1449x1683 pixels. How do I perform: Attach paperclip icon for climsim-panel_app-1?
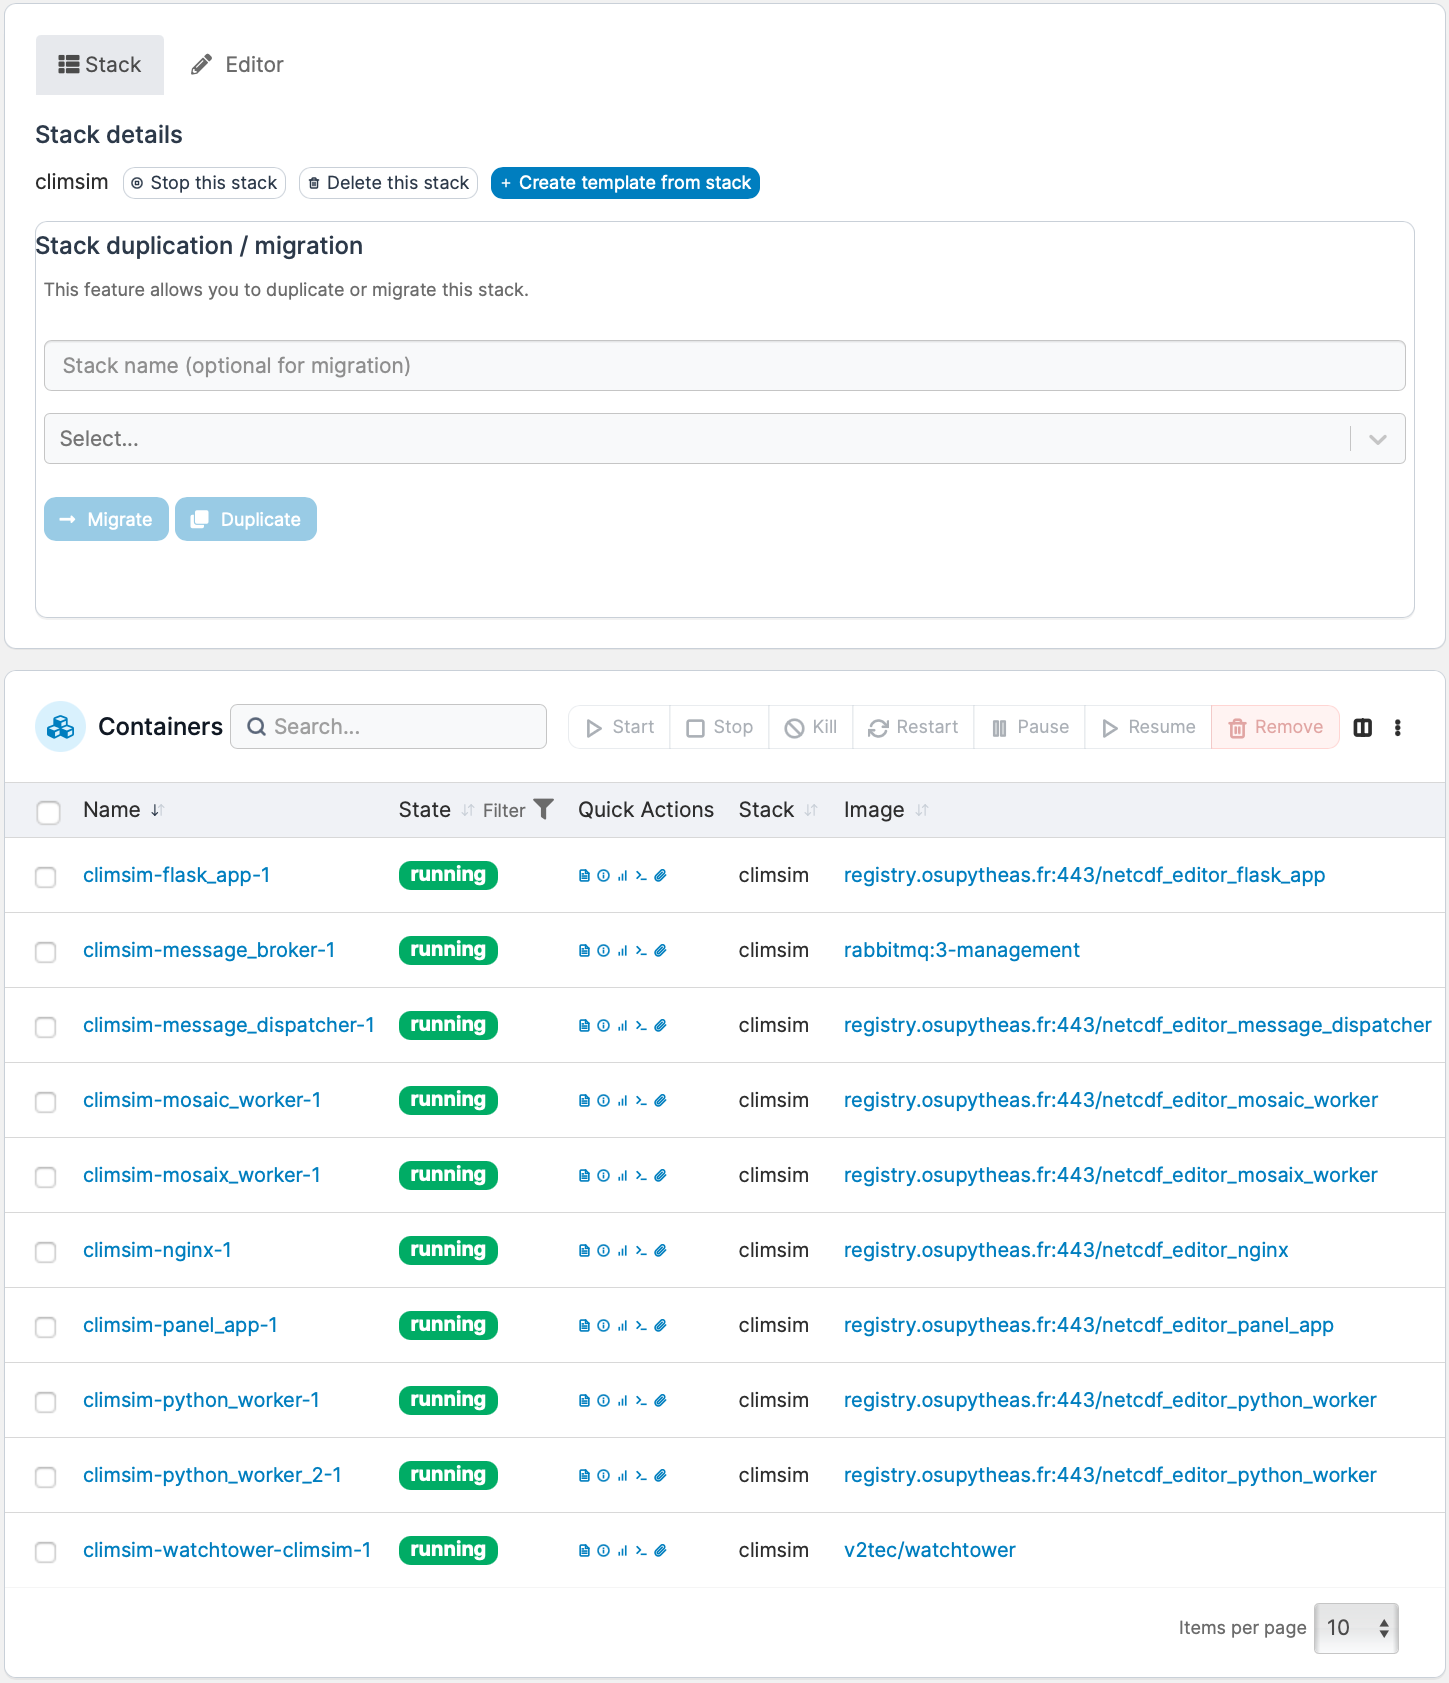point(660,1326)
